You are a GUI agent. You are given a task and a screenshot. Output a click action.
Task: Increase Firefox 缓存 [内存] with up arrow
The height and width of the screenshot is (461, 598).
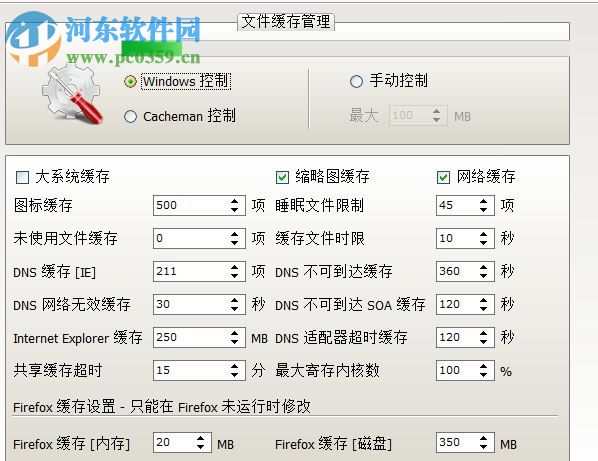[201, 438]
